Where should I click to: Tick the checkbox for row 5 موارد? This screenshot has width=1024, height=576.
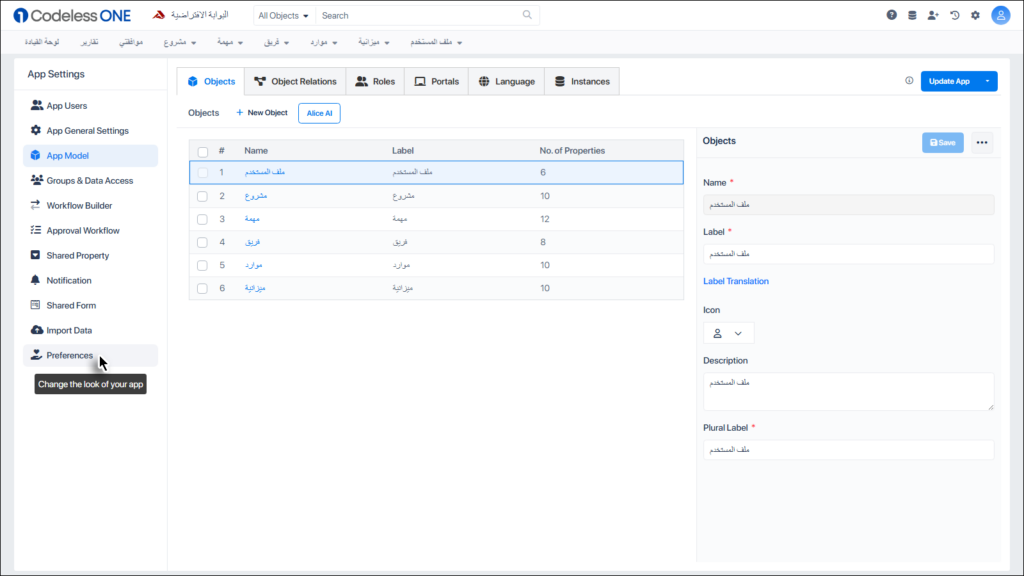202,266
